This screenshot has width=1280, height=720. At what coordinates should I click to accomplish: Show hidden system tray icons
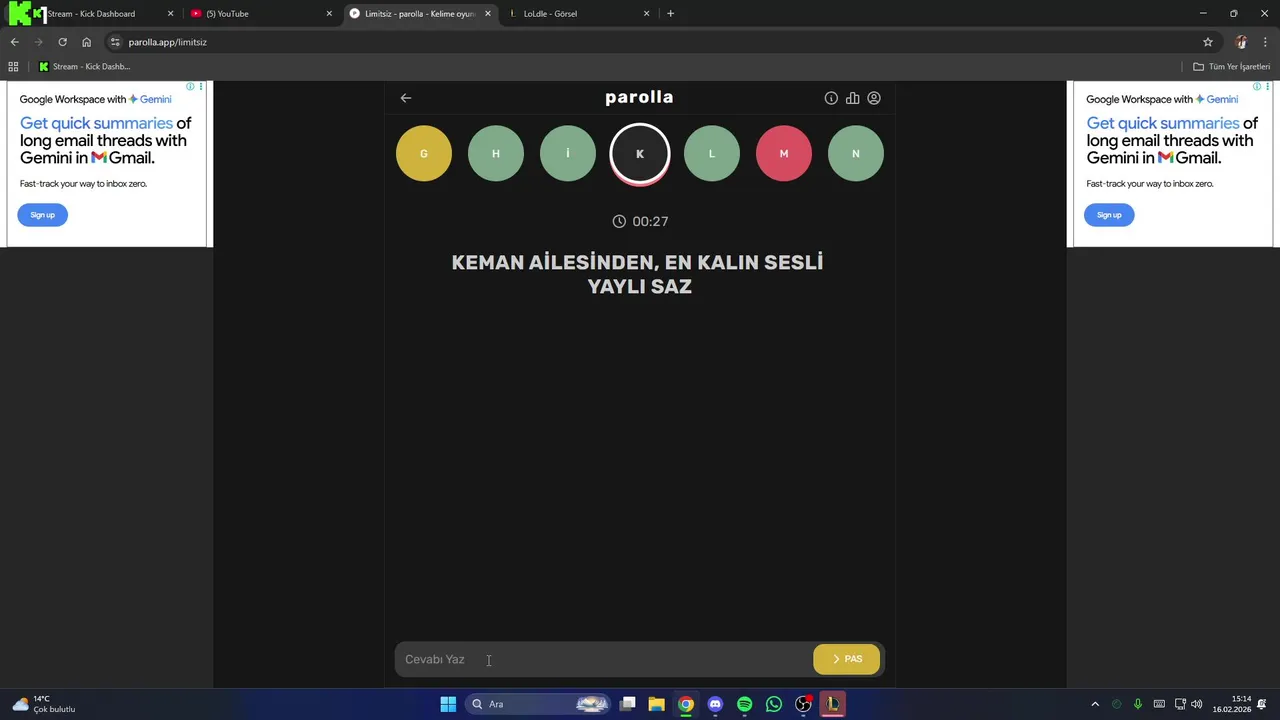(x=1095, y=704)
